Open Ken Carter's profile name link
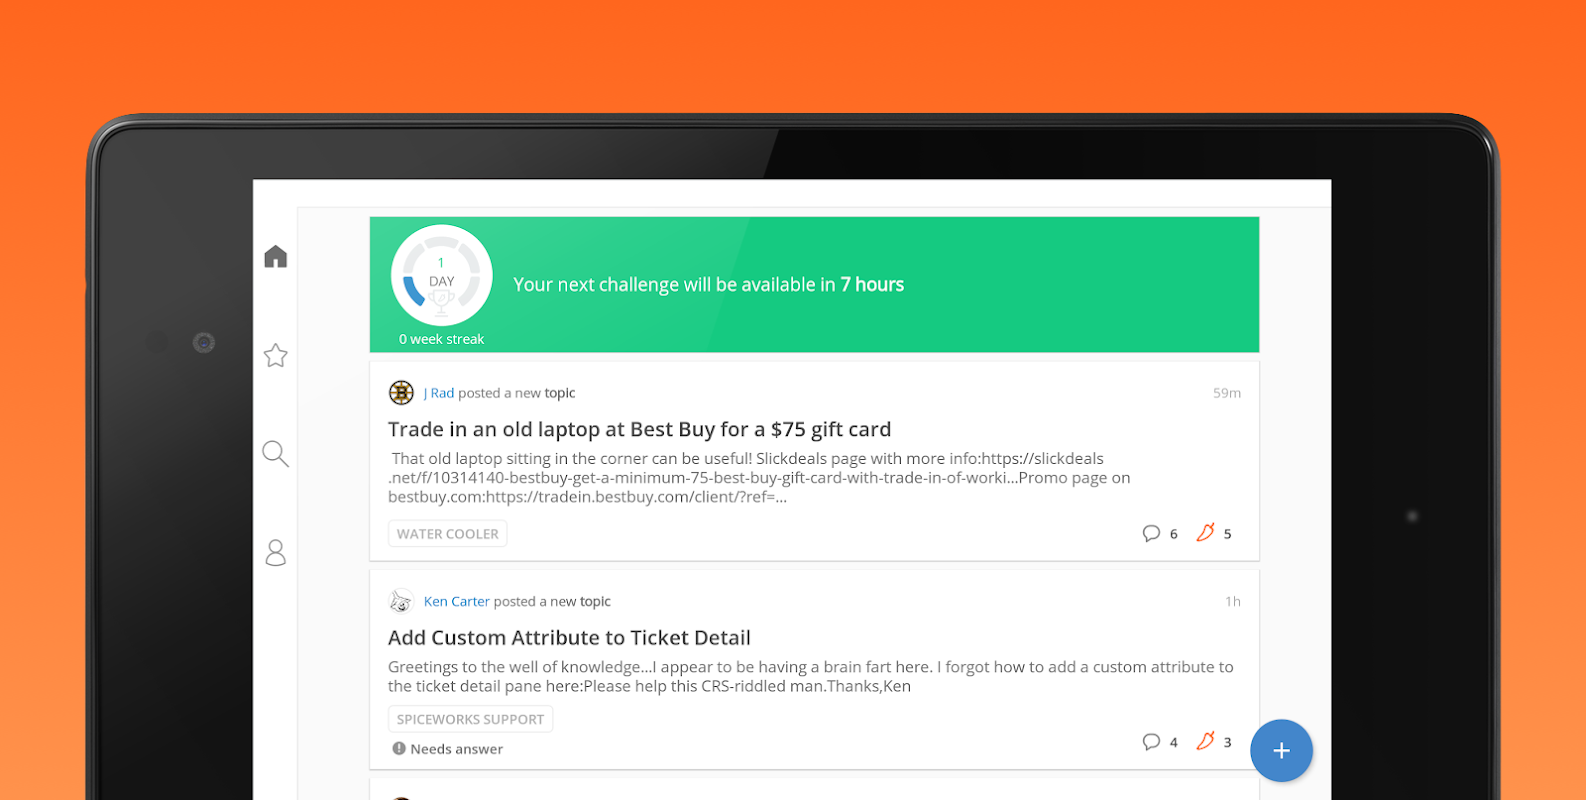Image resolution: width=1586 pixels, height=800 pixels. 456,601
